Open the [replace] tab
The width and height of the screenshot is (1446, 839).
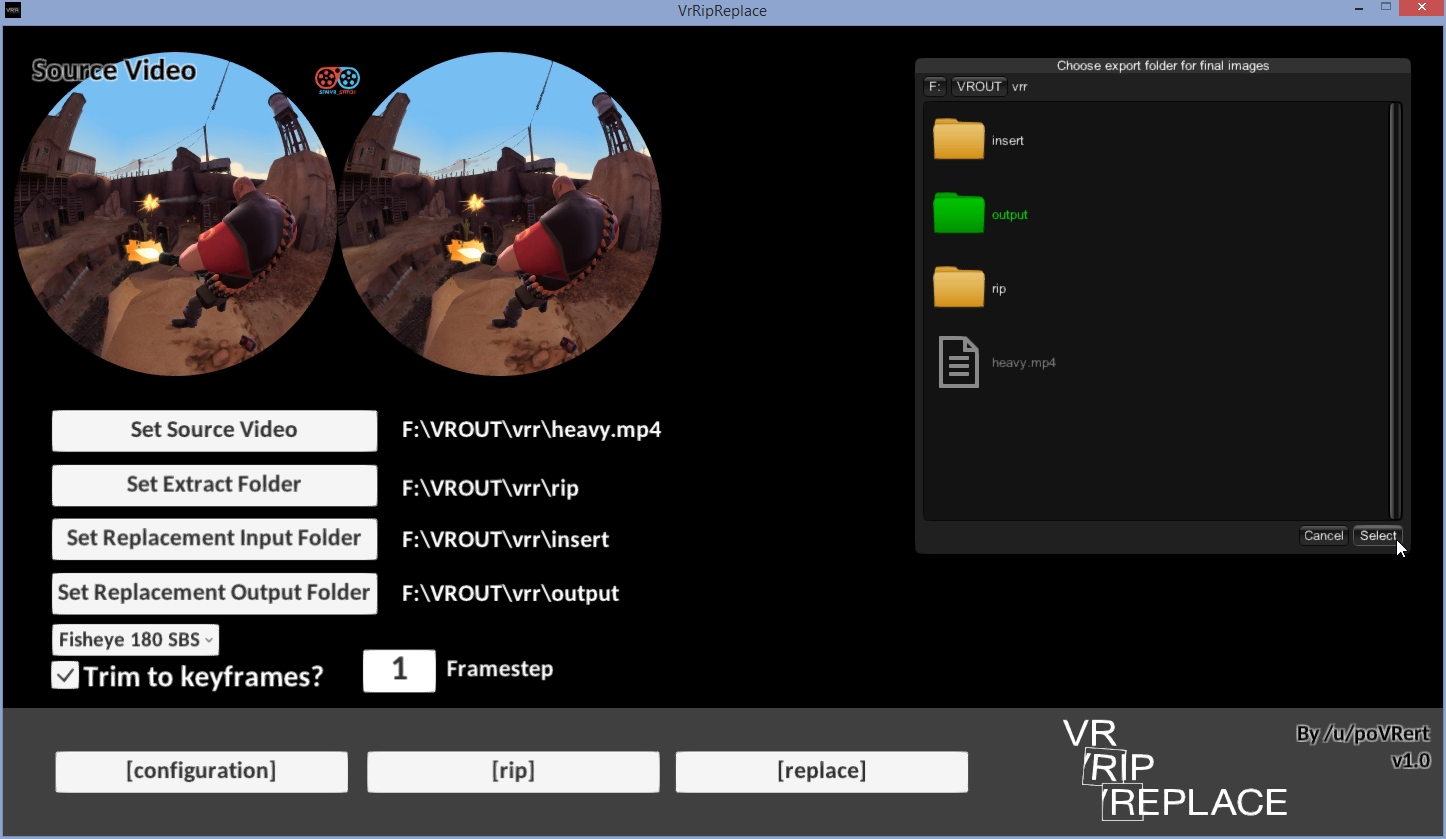[821, 771]
